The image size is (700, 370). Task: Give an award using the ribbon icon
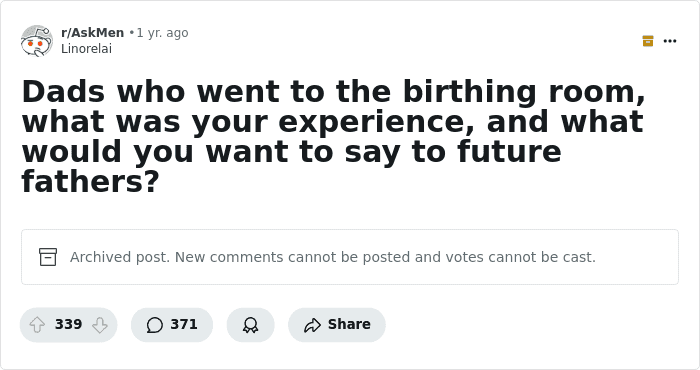[x=250, y=324]
